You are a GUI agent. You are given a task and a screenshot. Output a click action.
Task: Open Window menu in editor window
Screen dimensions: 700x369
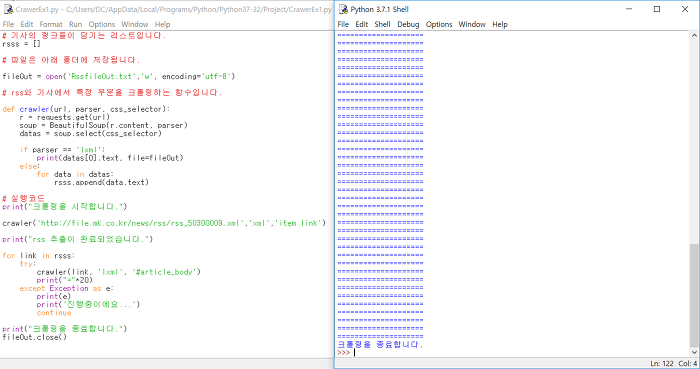(134, 24)
